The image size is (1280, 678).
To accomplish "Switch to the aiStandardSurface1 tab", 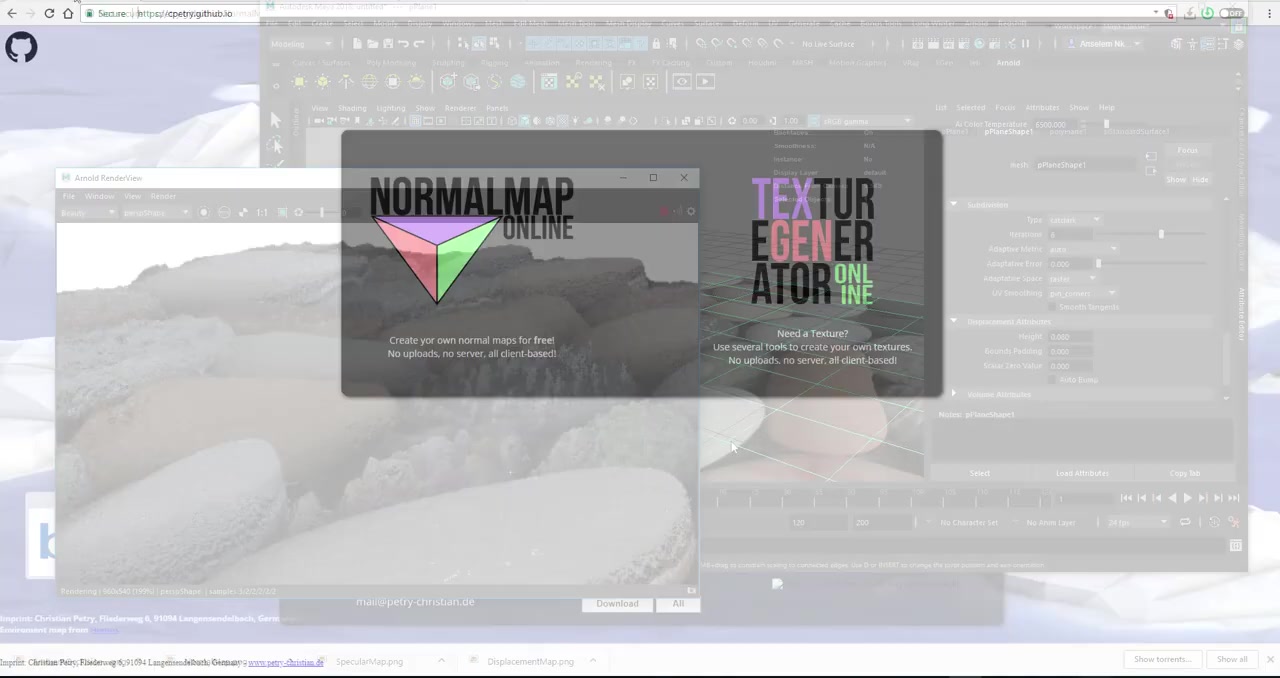I will 1137,132.
